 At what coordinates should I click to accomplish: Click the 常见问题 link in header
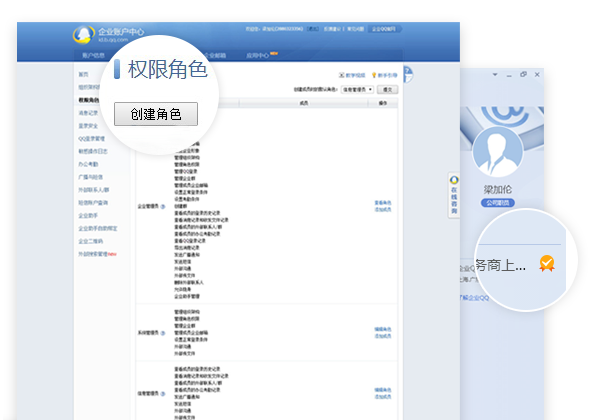(x=355, y=29)
